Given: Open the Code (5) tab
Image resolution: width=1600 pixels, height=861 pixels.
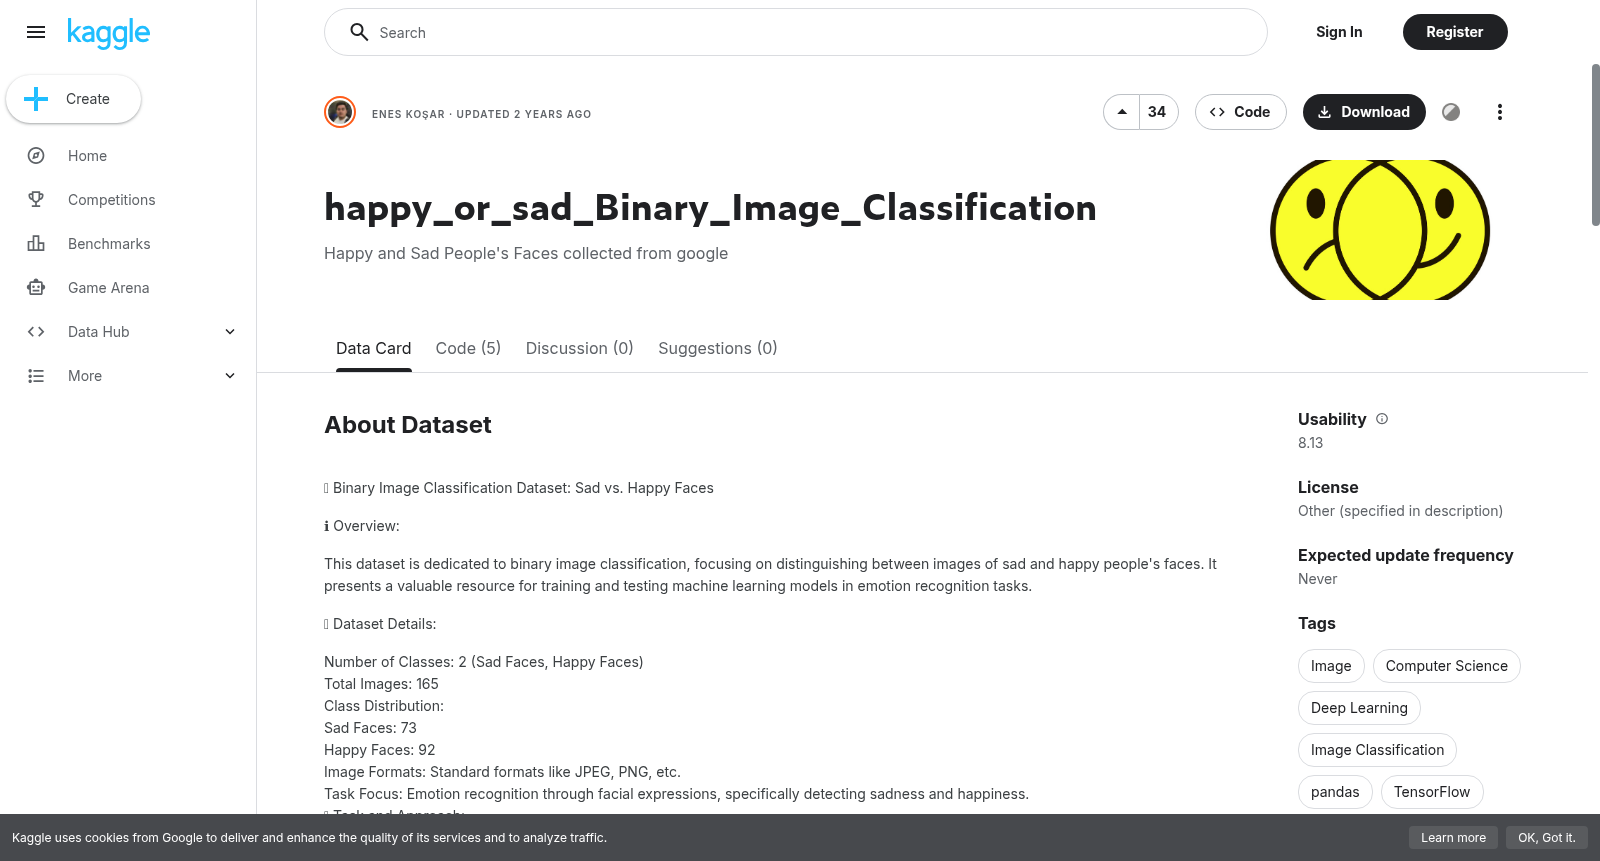Looking at the screenshot, I should [468, 348].
